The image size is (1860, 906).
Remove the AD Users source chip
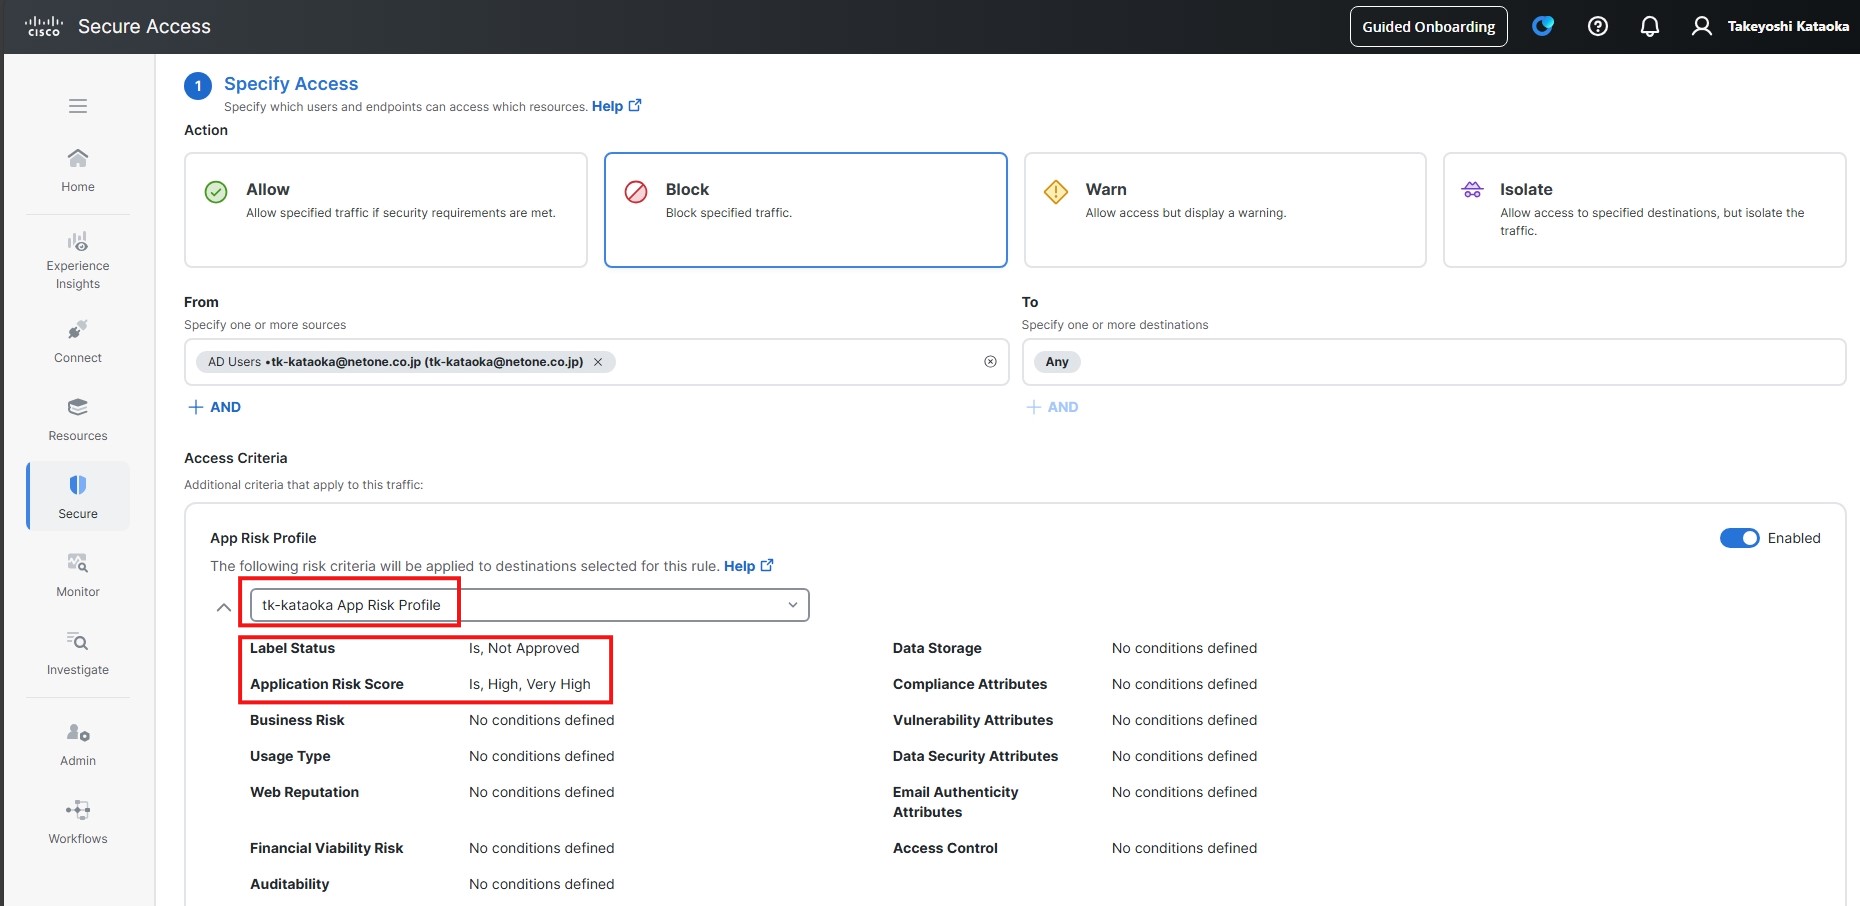[x=598, y=362]
